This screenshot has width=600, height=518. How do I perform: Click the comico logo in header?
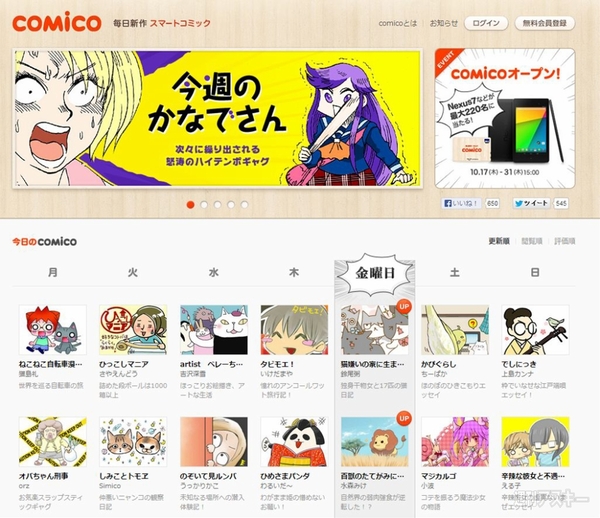point(57,22)
